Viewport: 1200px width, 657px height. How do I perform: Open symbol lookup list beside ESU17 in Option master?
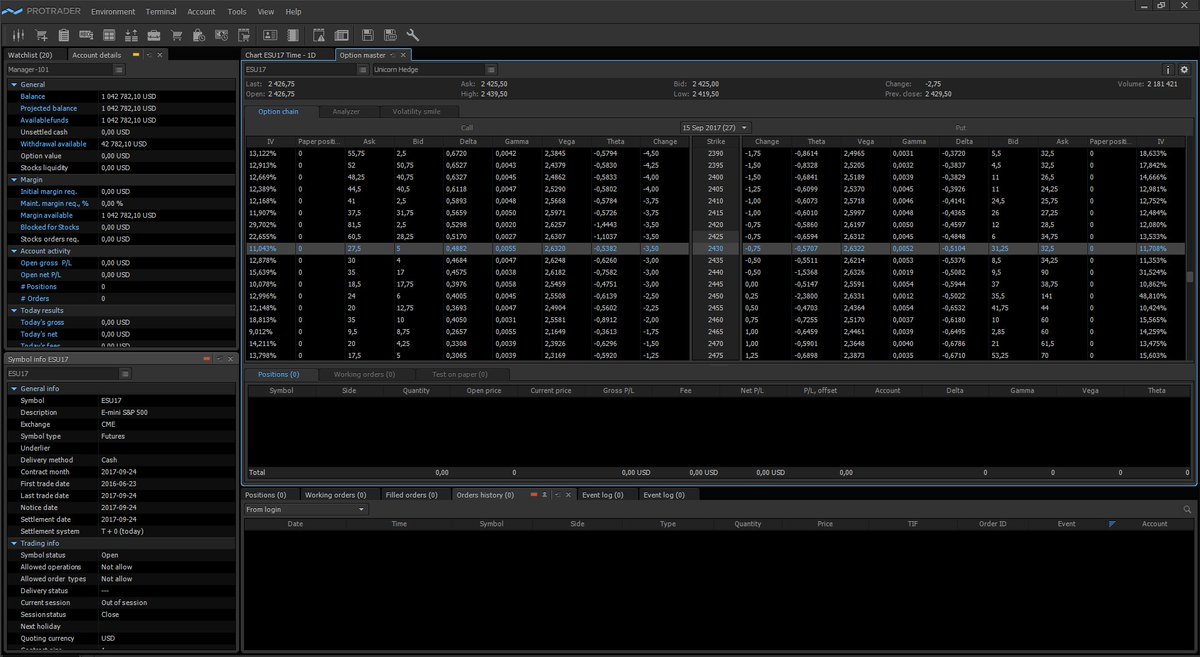[x=361, y=70]
